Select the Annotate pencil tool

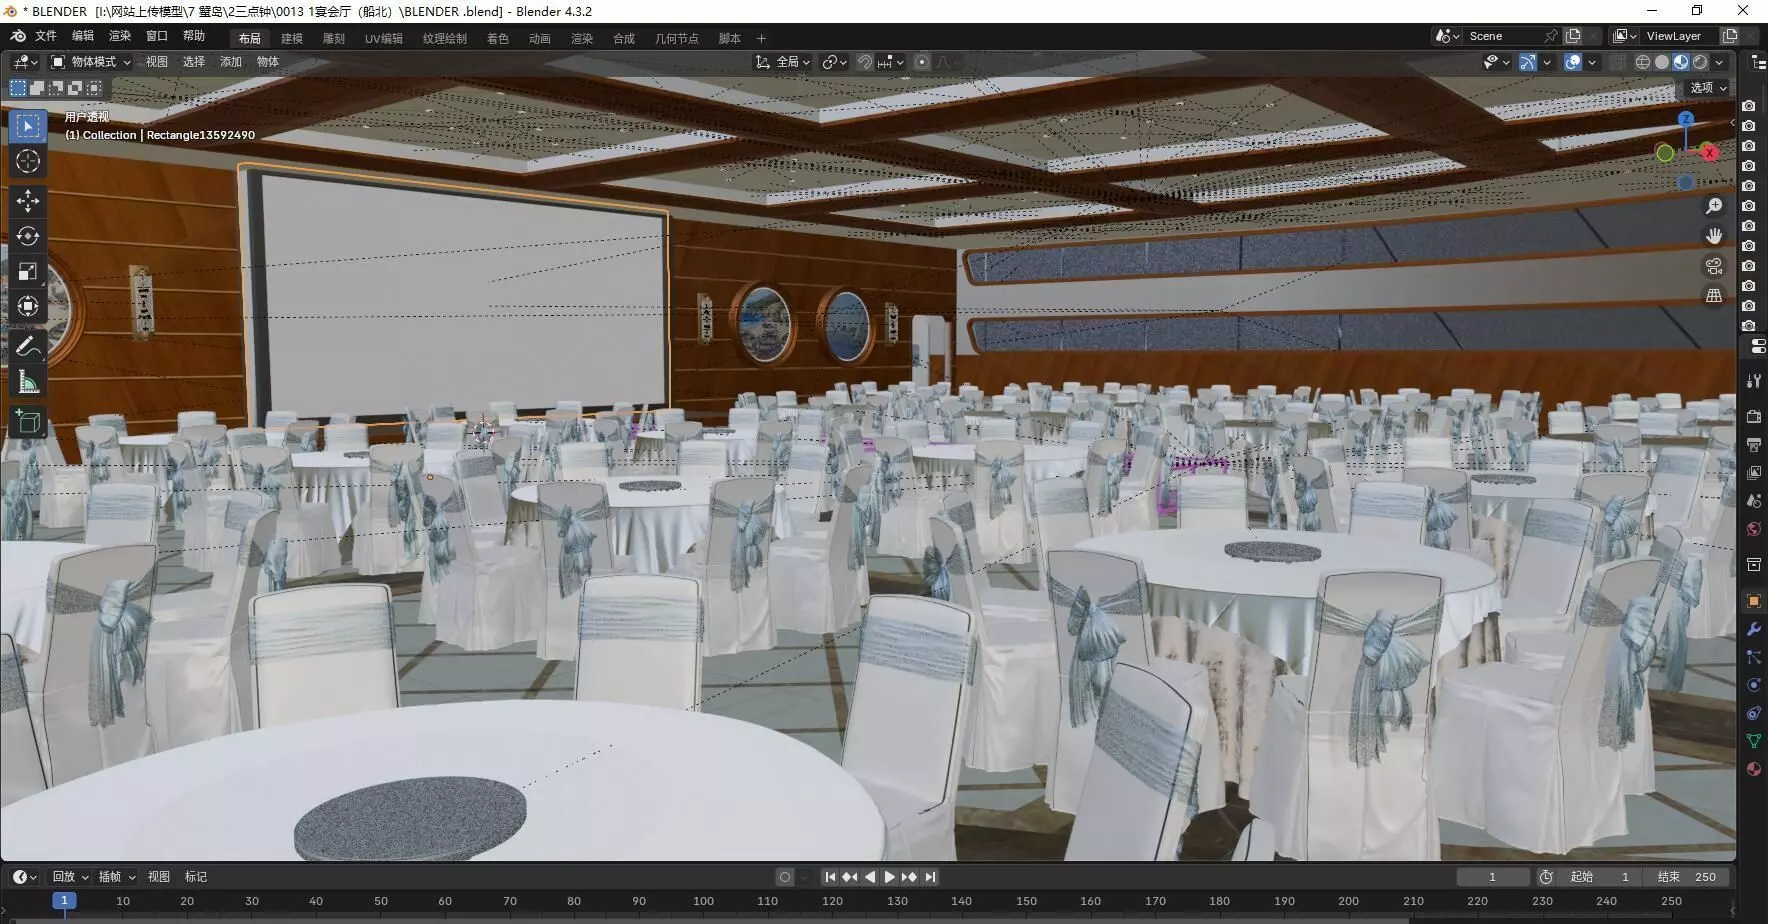[28, 347]
